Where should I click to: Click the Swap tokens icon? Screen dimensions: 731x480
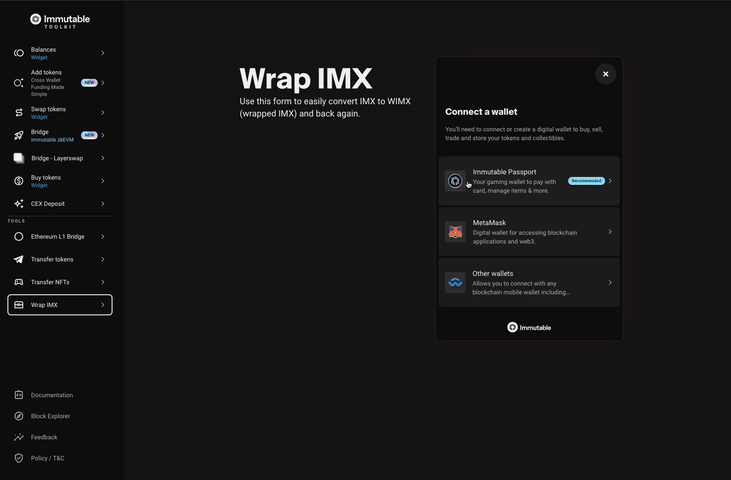19,113
